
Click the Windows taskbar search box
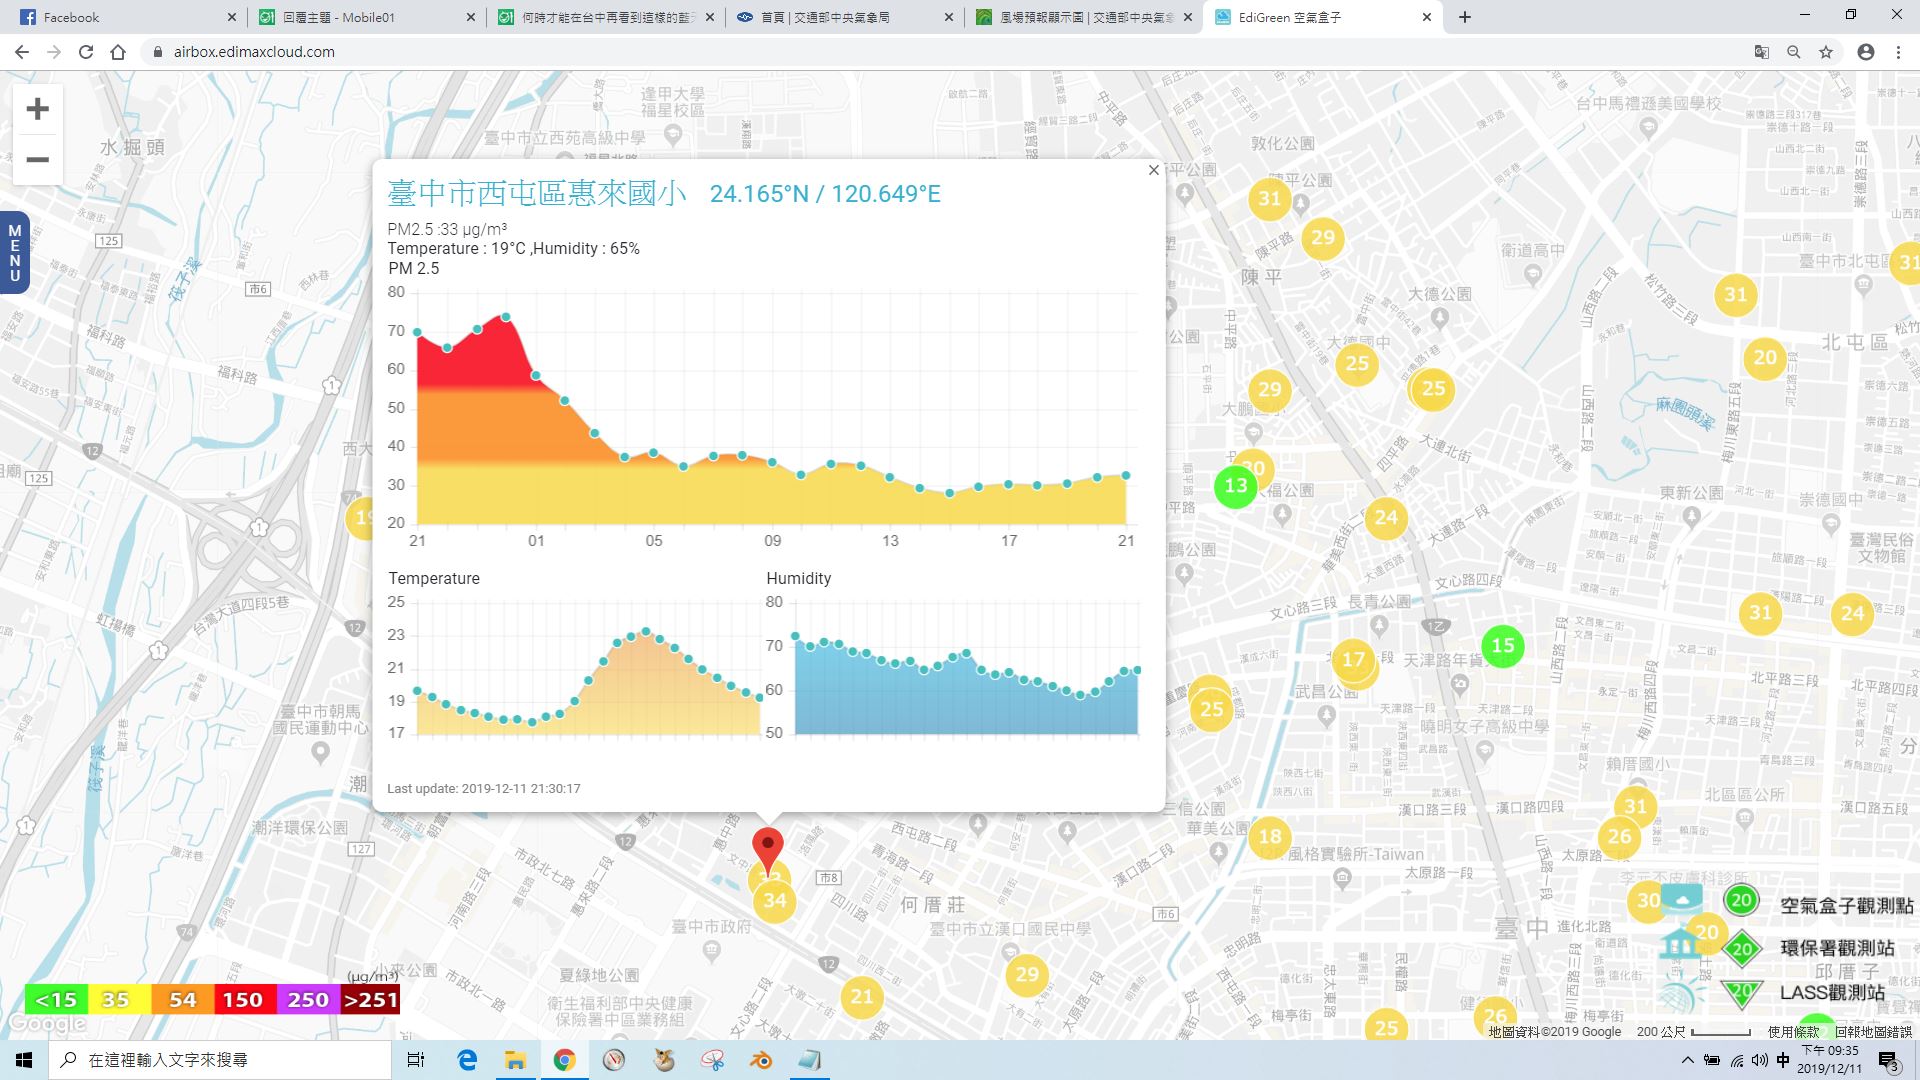[x=220, y=1060]
